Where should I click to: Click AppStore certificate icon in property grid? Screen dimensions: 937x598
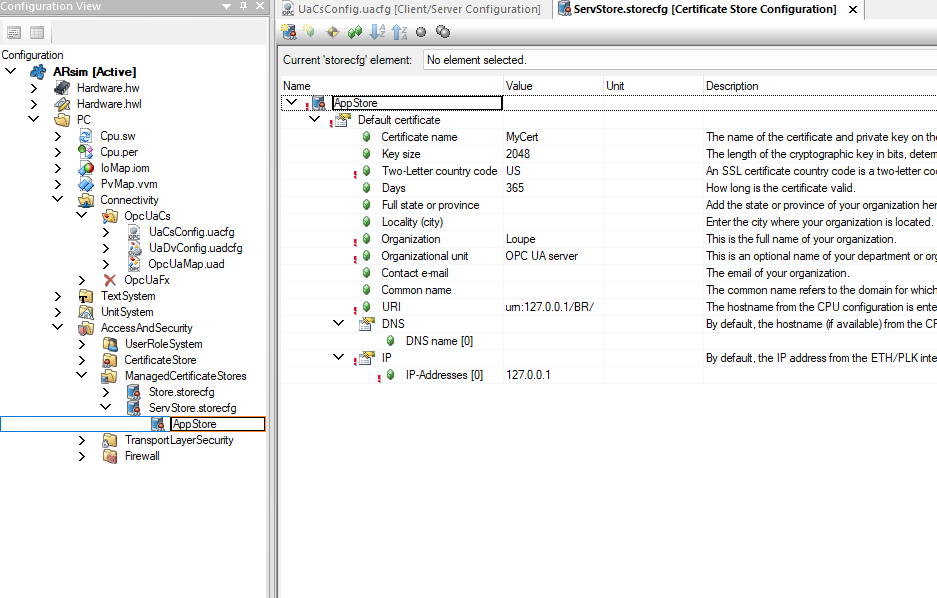click(319, 103)
